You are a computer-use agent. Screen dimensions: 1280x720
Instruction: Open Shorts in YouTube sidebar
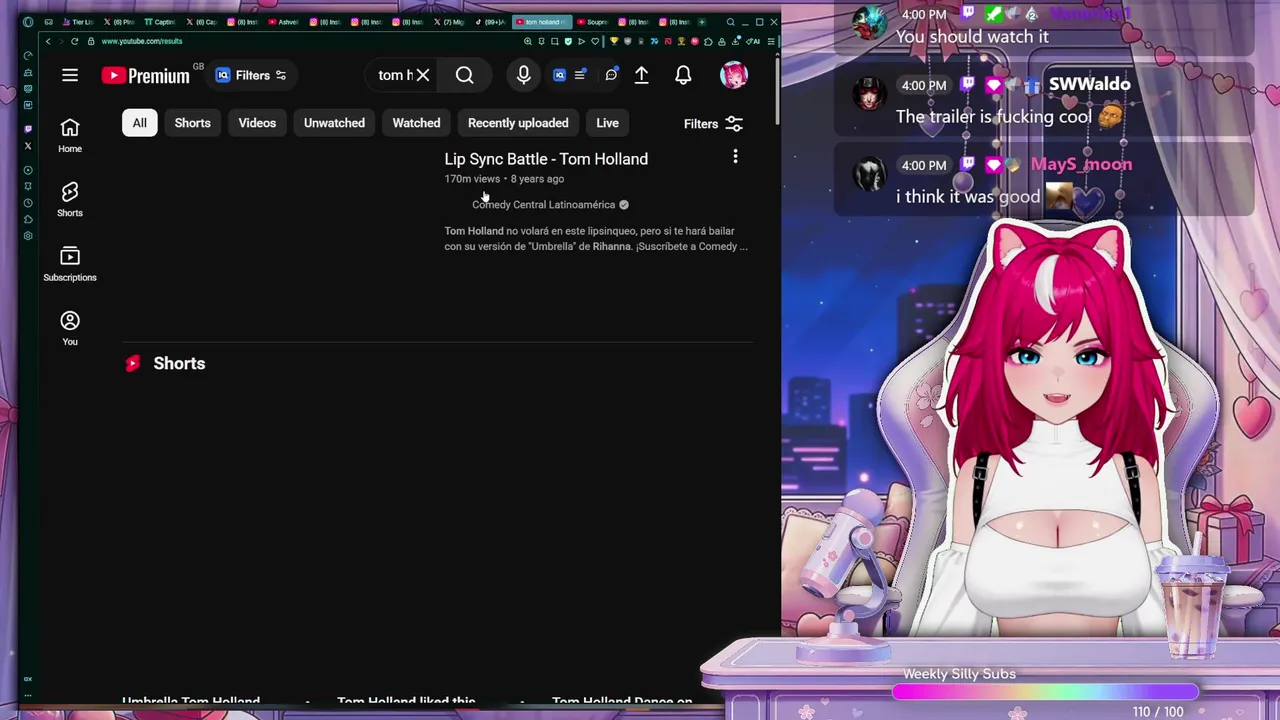click(x=70, y=199)
